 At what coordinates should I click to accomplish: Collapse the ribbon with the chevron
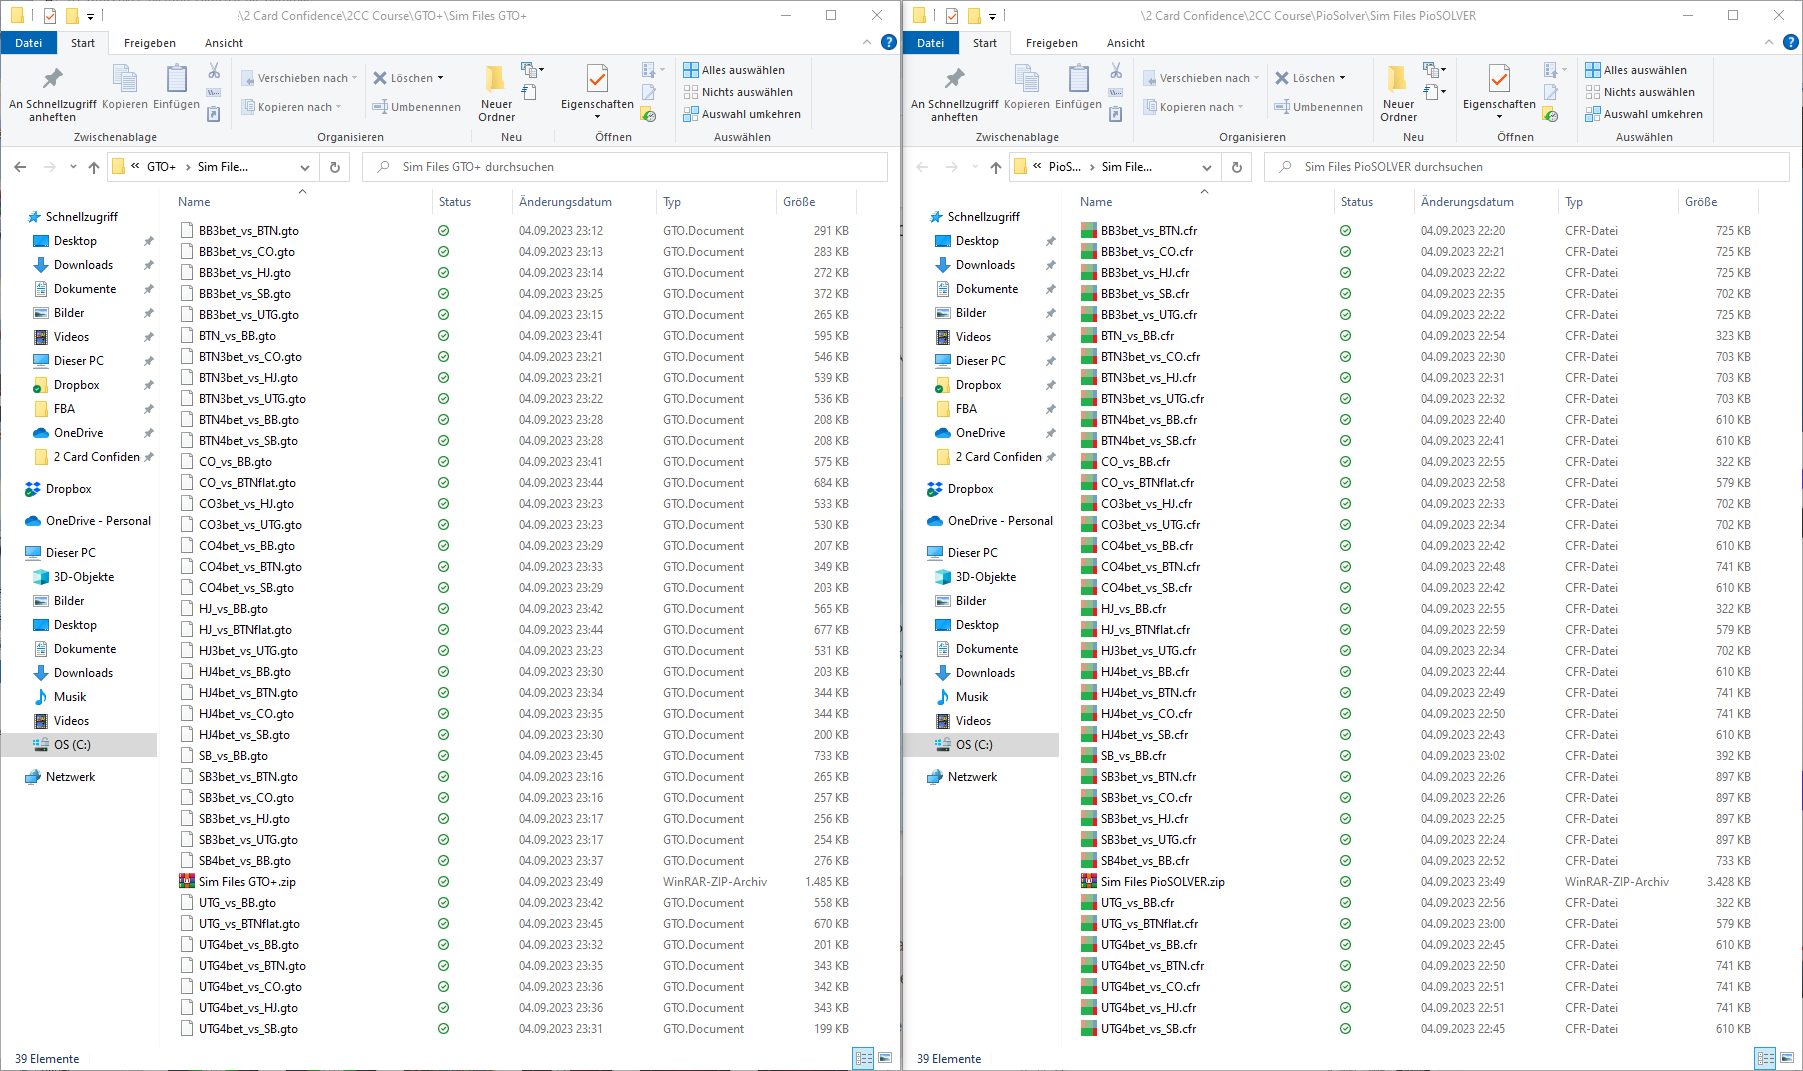click(x=867, y=42)
